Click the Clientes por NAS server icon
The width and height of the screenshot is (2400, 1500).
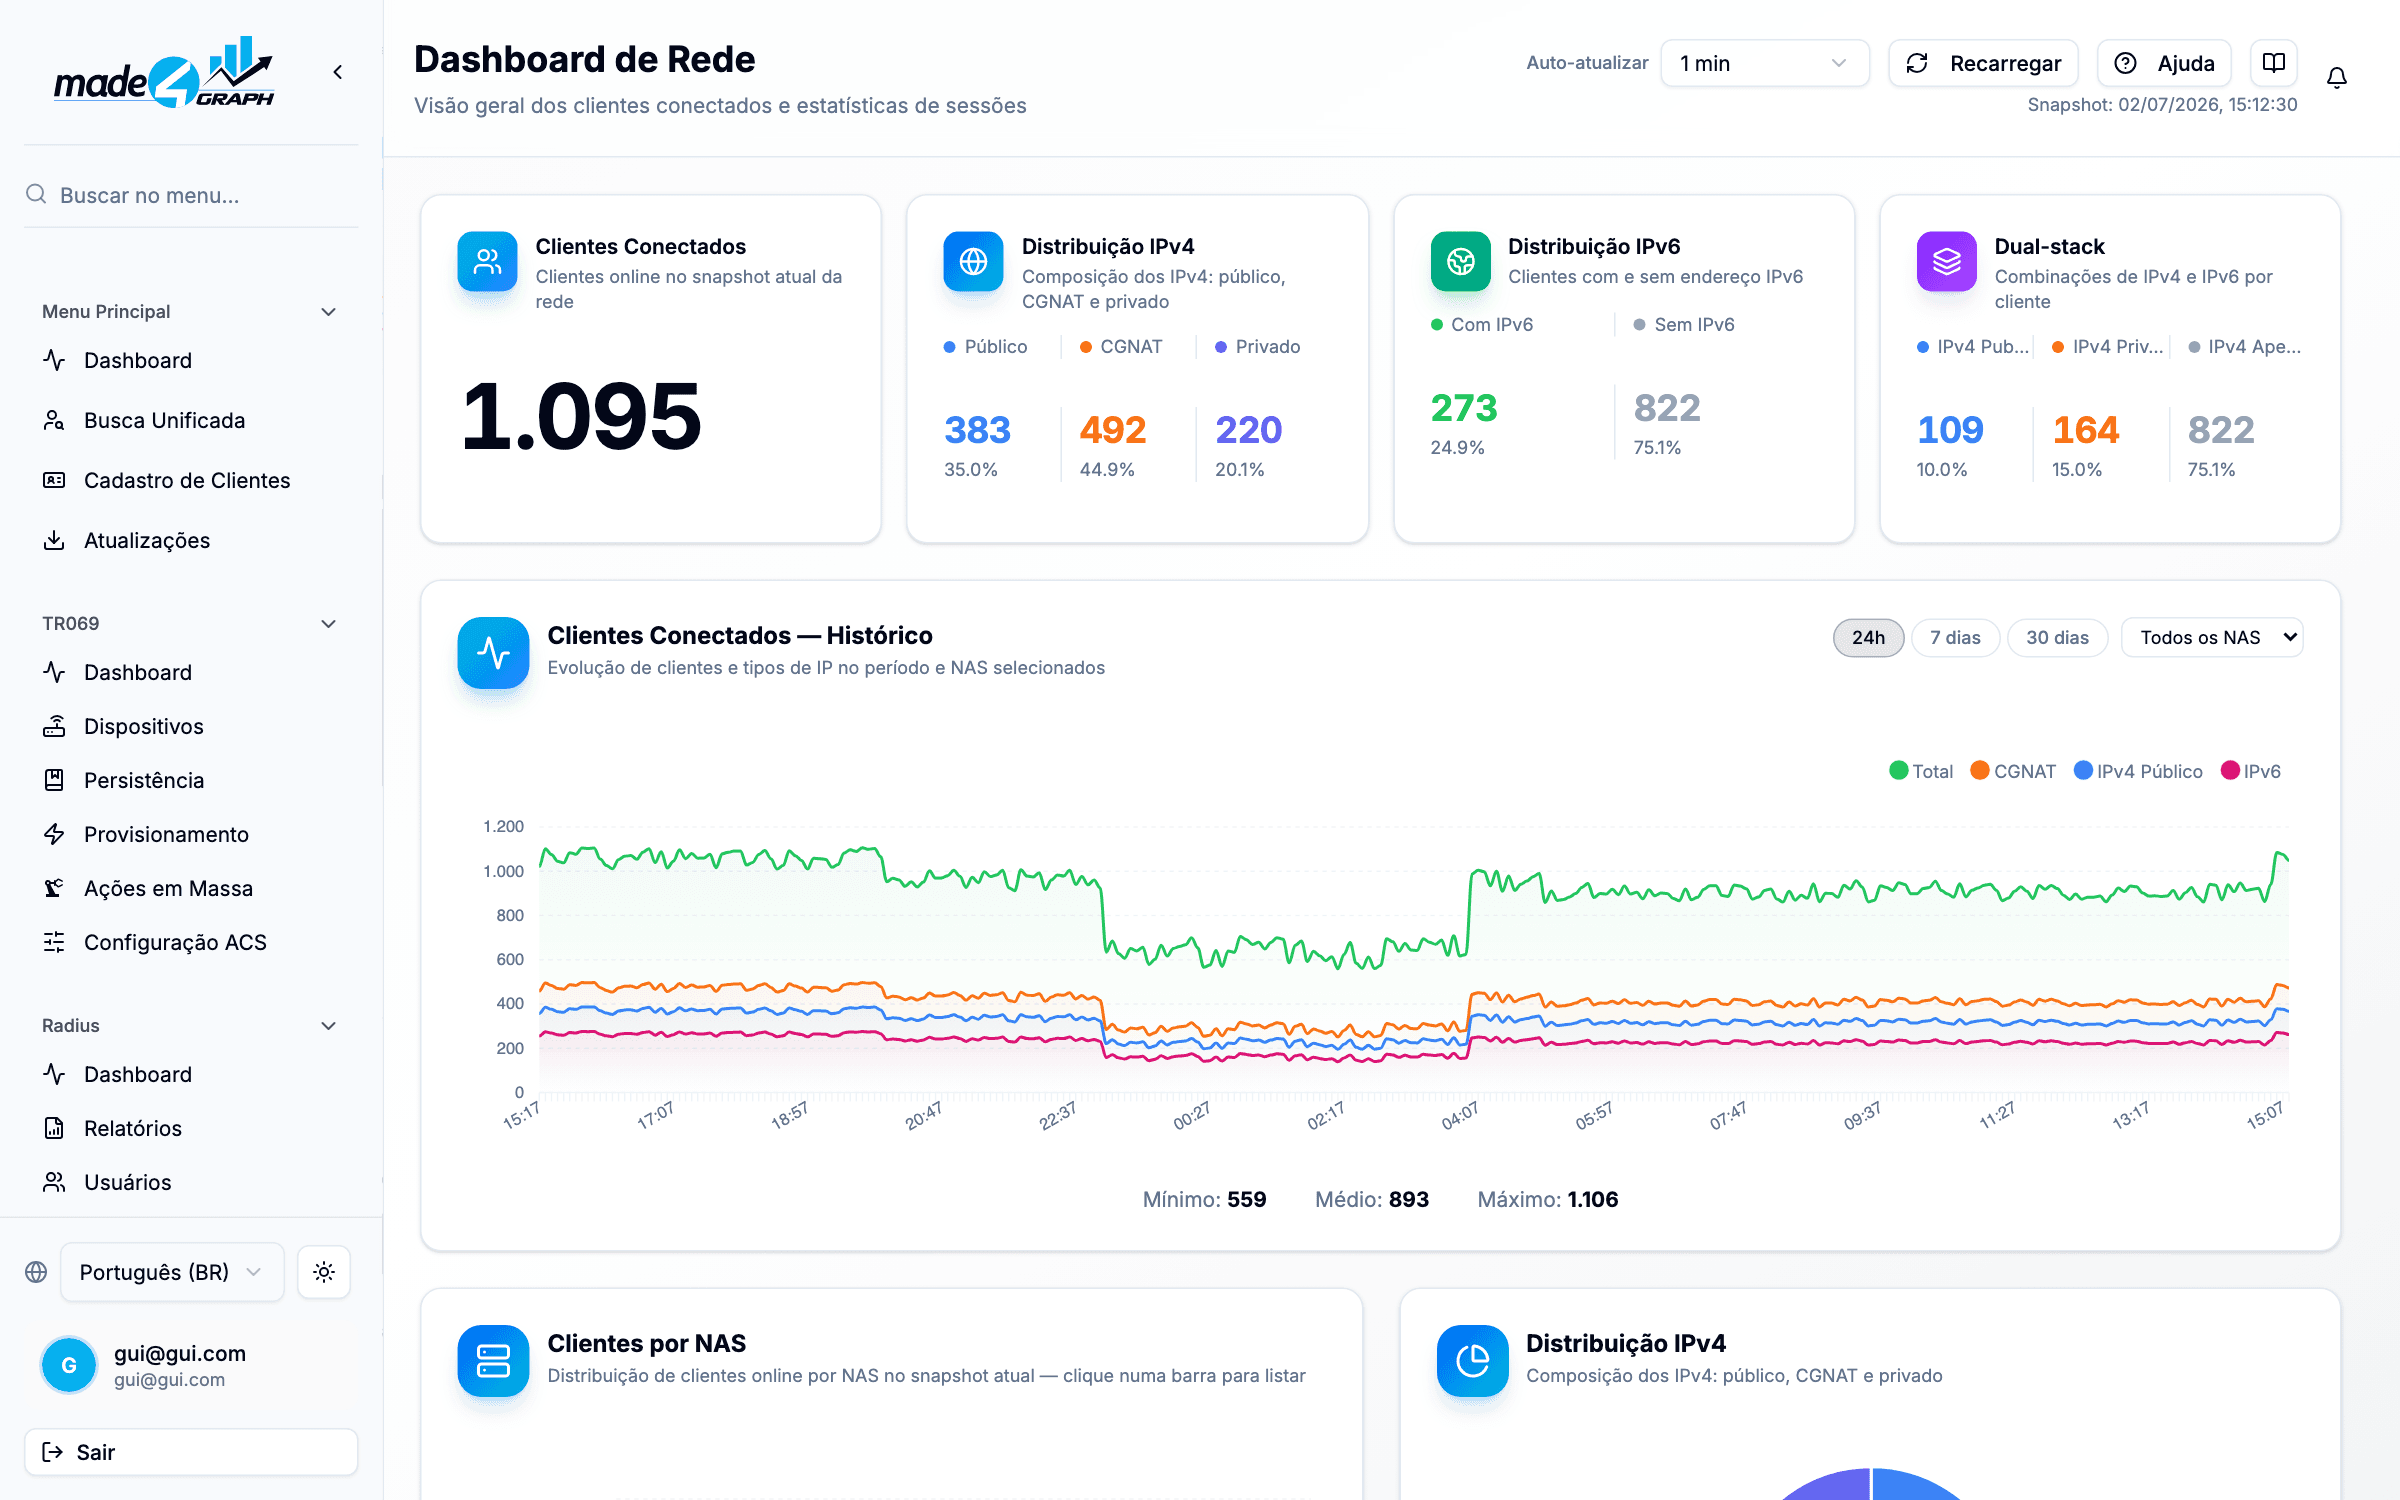pyautogui.click(x=493, y=1361)
